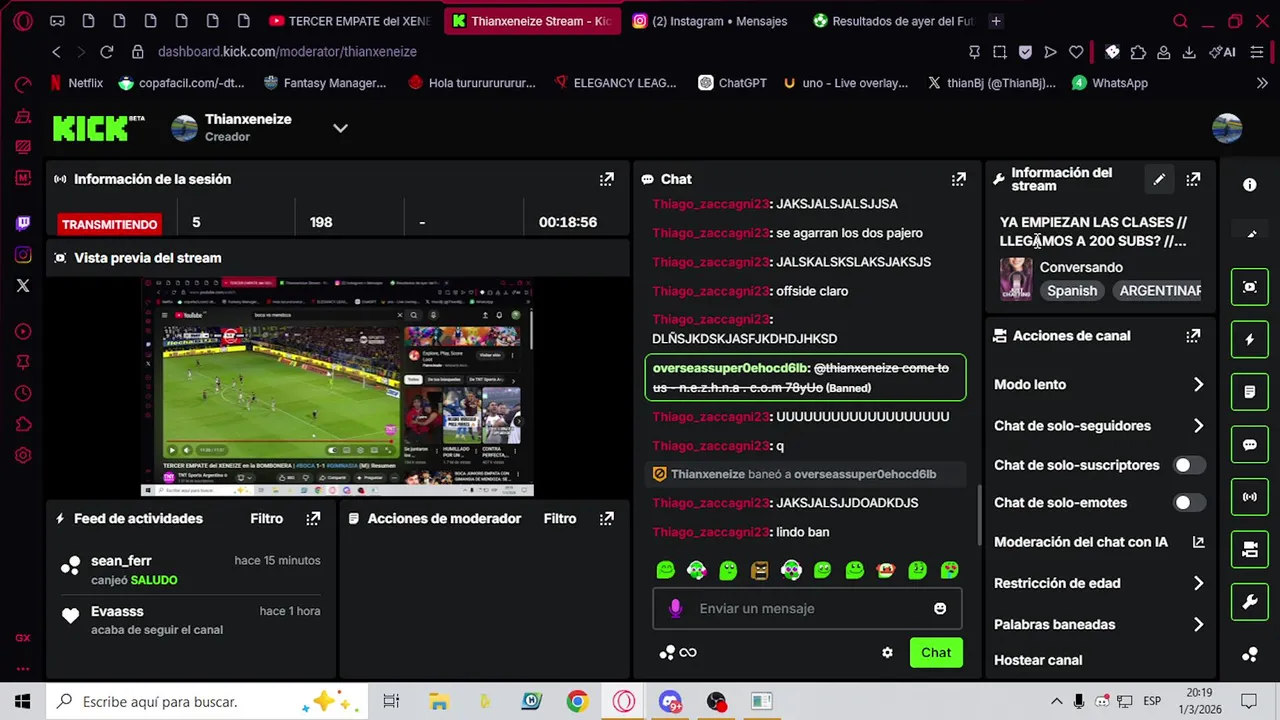Click the first green emote in emote row
Image resolution: width=1280 pixels, height=720 pixels.
tap(665, 570)
